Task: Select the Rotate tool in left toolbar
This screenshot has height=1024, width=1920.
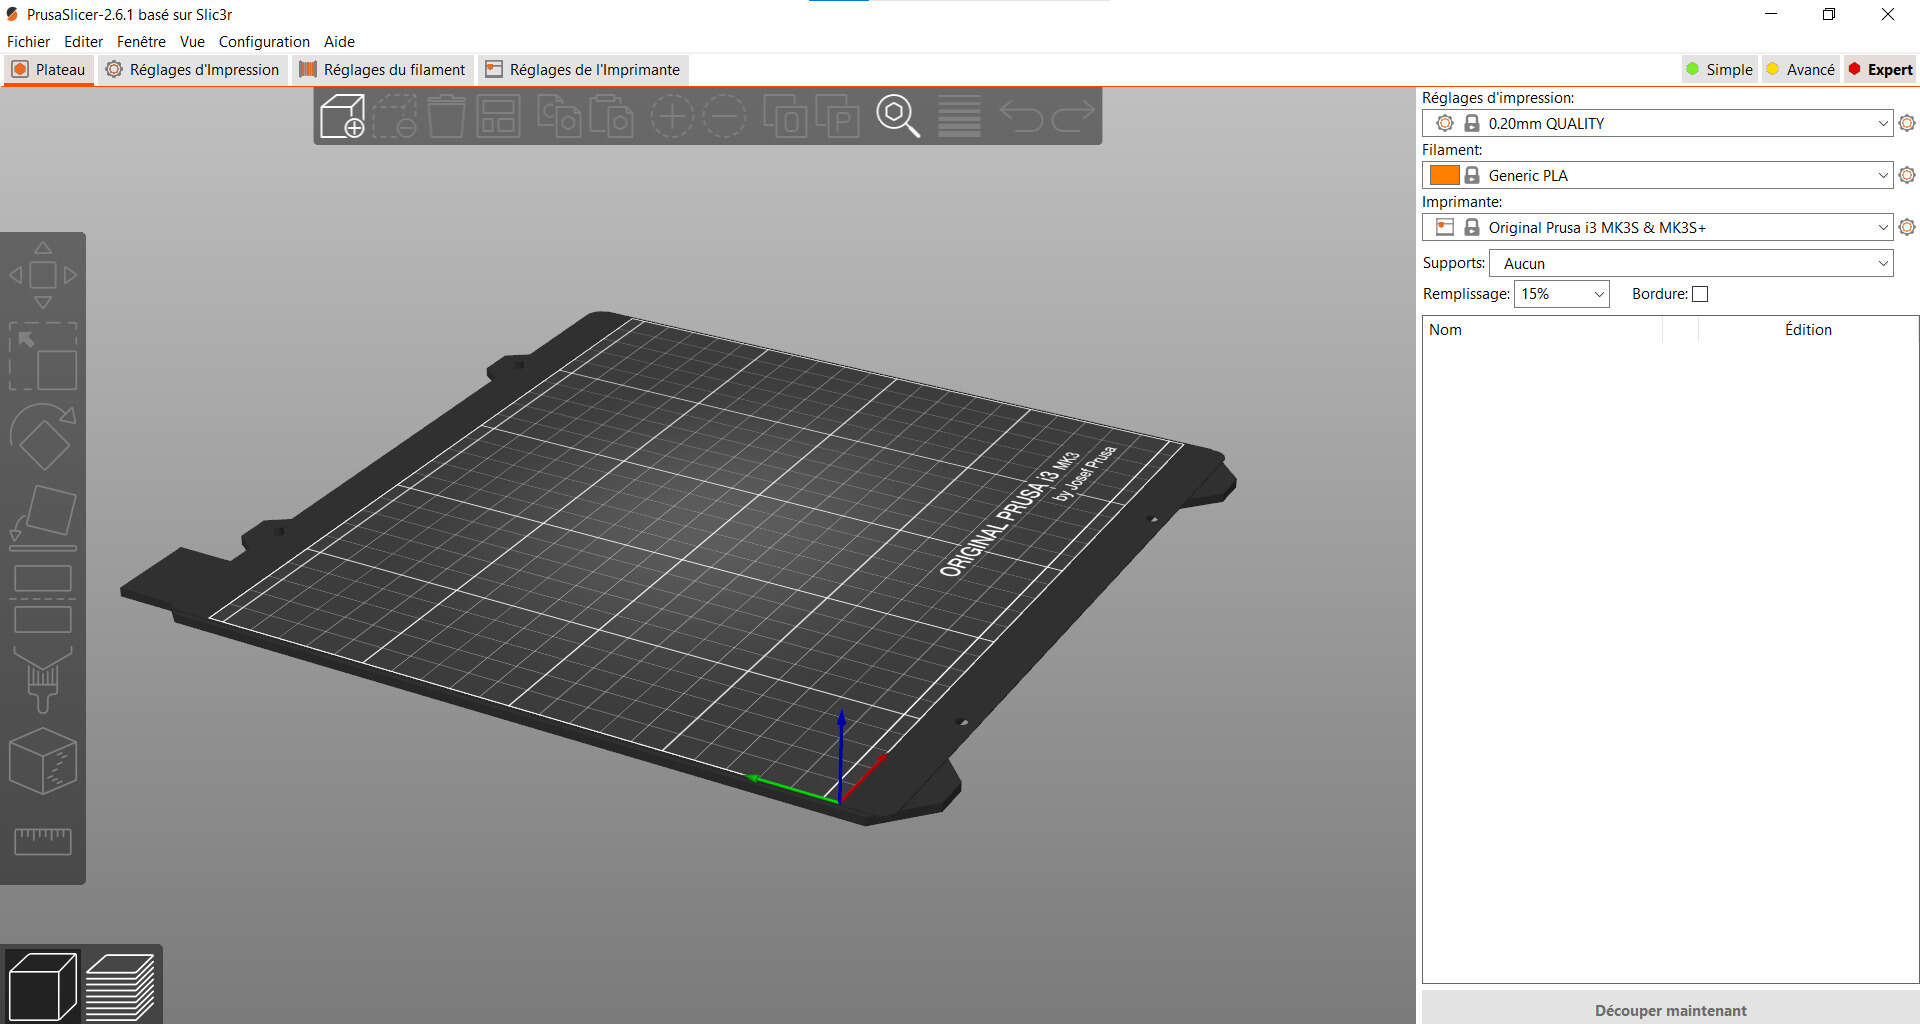Action: 43,437
